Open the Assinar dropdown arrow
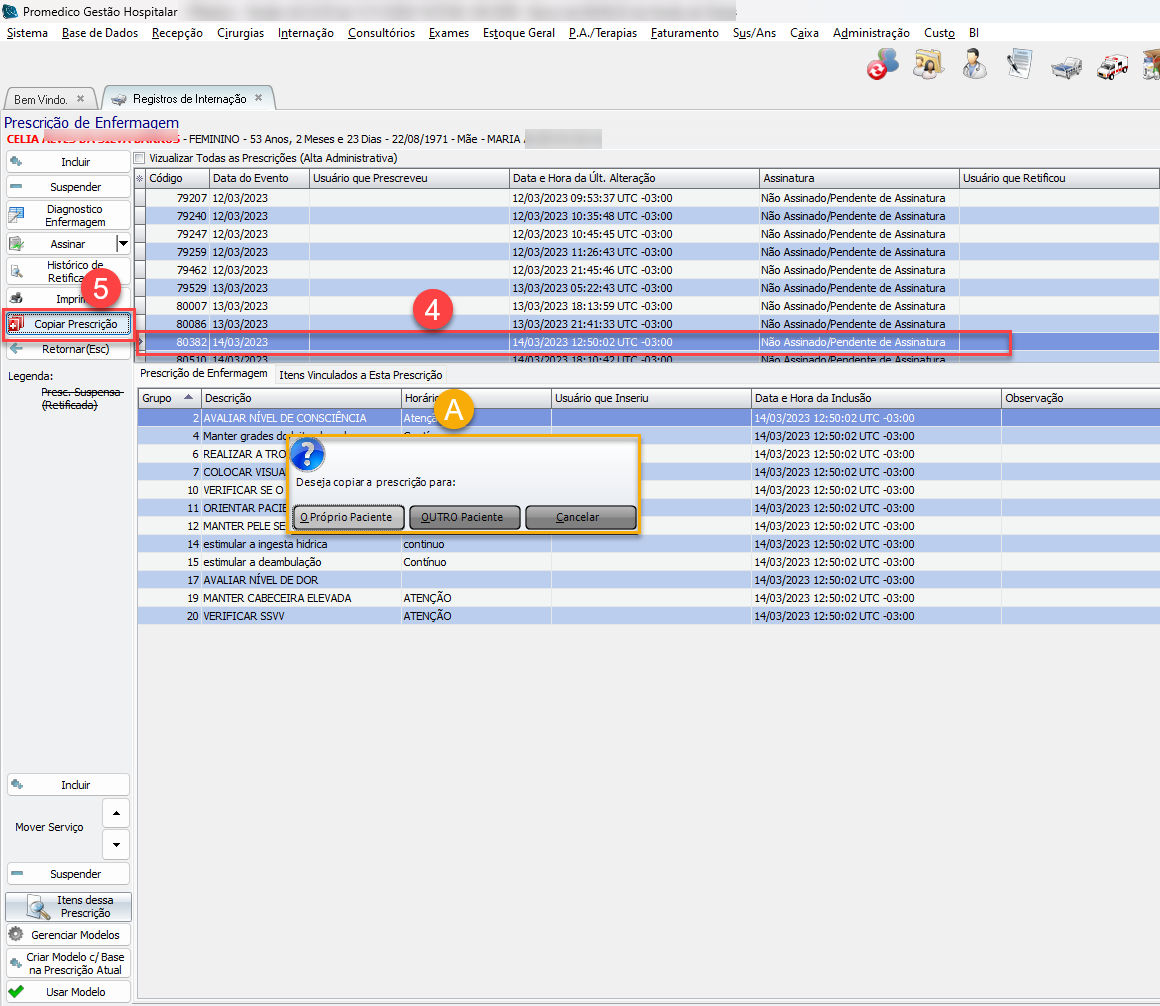Screen dimensions: 1160x1006 [123, 243]
